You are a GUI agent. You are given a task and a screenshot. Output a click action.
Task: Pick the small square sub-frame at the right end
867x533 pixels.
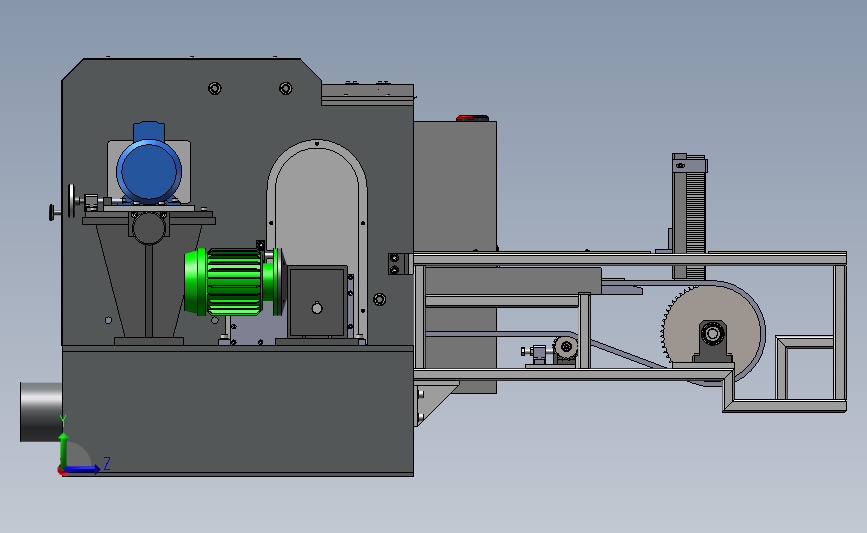coord(805,367)
